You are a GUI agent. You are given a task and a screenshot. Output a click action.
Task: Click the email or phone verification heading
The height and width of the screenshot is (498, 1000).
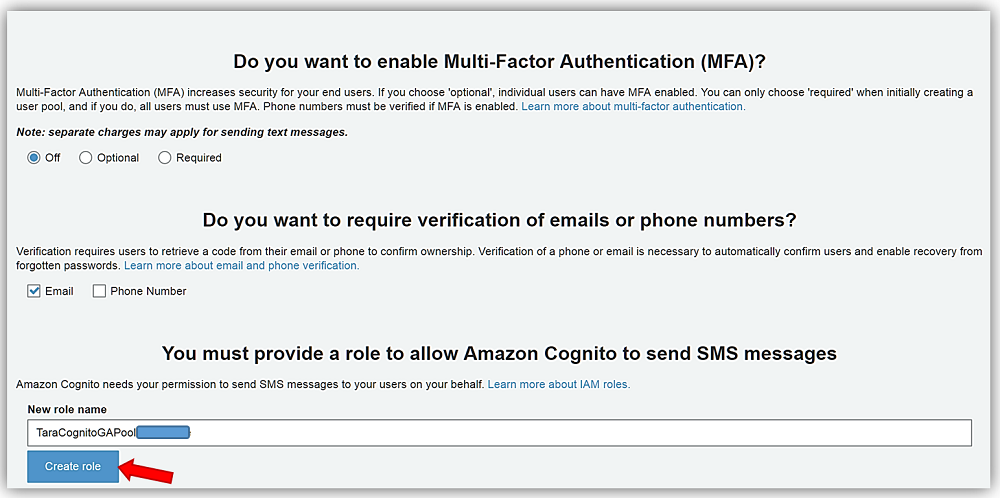coord(499,220)
